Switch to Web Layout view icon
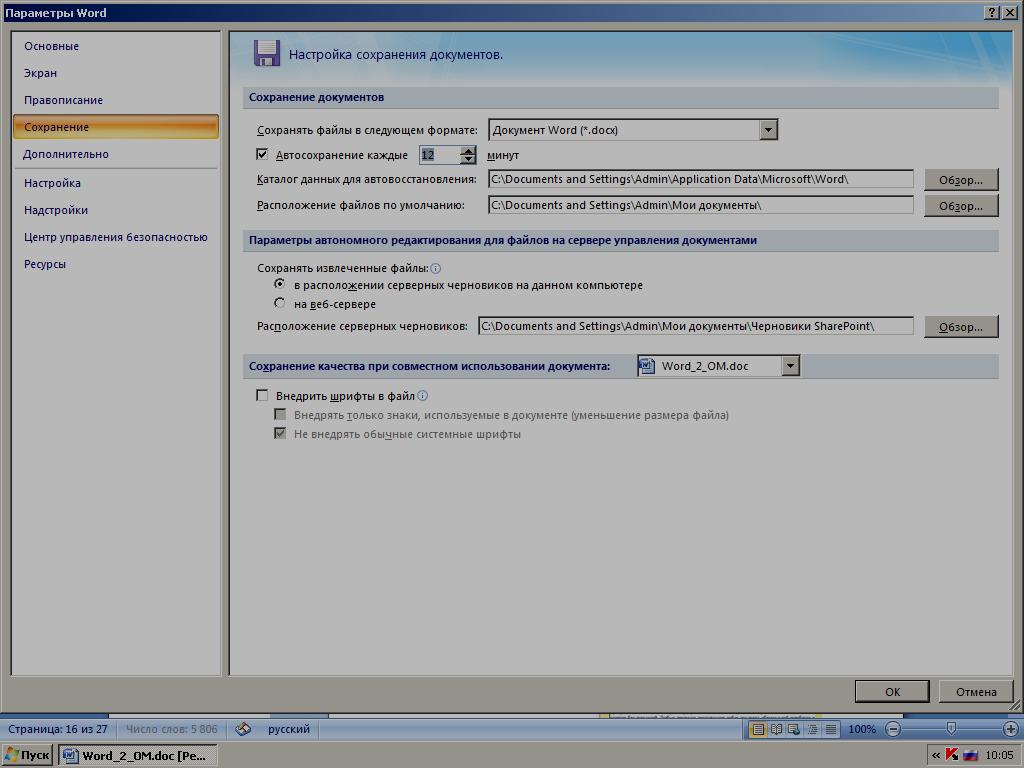The width and height of the screenshot is (1024, 768). (x=794, y=729)
